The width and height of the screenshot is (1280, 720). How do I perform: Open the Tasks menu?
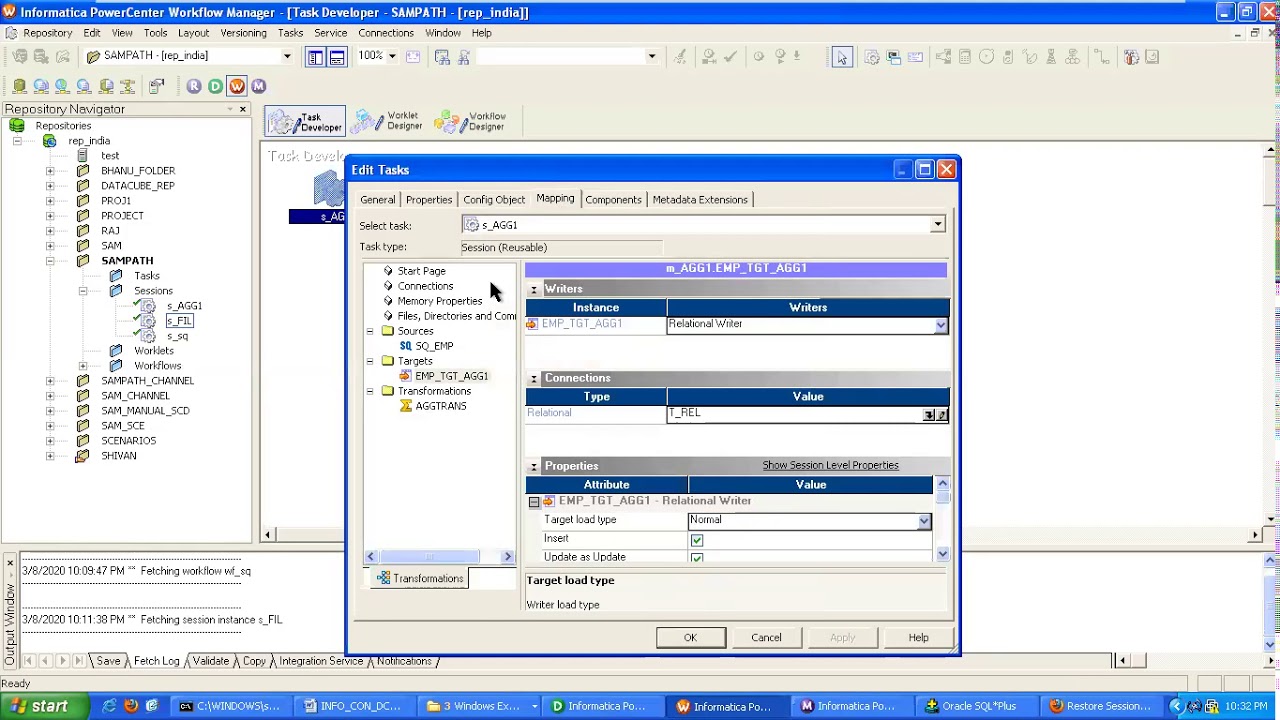290,33
